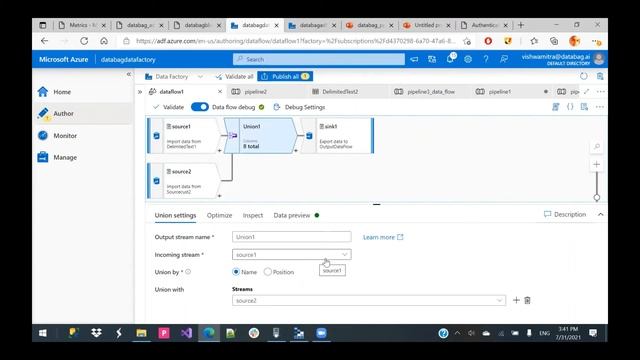Click the Discard all icon in factory toolbar
Viewport: 640px width, 360px height.
click(600, 76)
